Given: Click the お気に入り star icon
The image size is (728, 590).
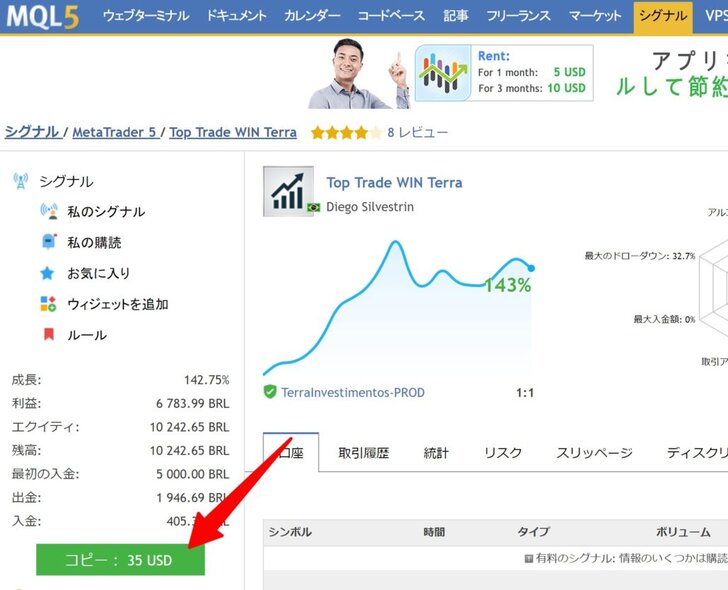Looking at the screenshot, I should [x=47, y=273].
